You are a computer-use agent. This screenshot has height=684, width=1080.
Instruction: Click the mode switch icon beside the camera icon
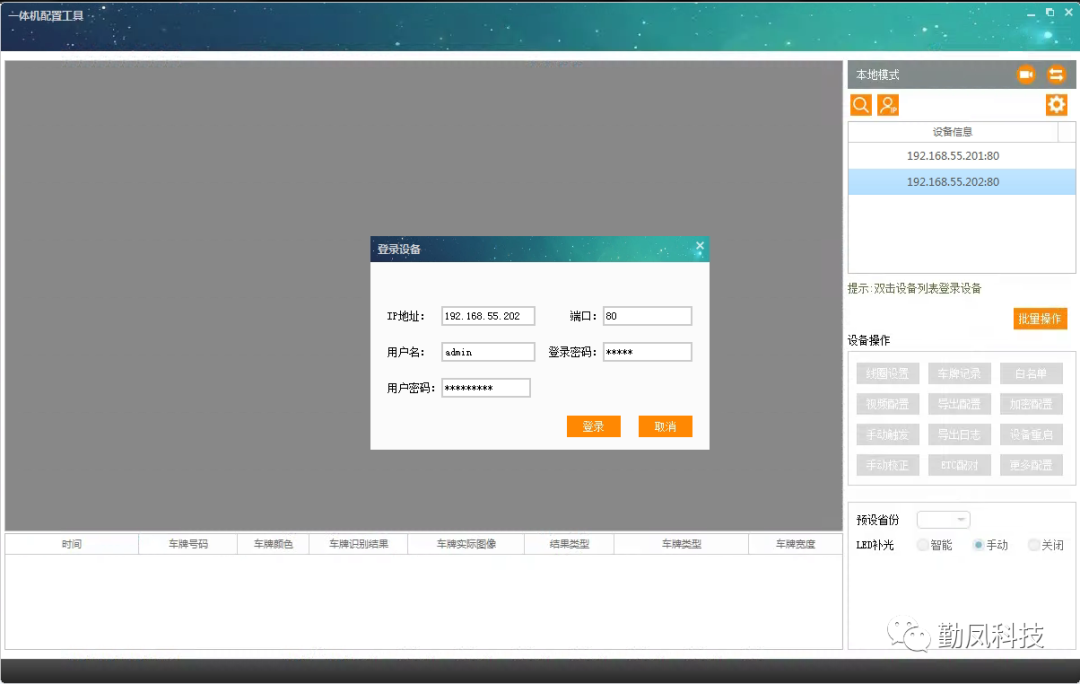pyautogui.click(x=1056, y=74)
